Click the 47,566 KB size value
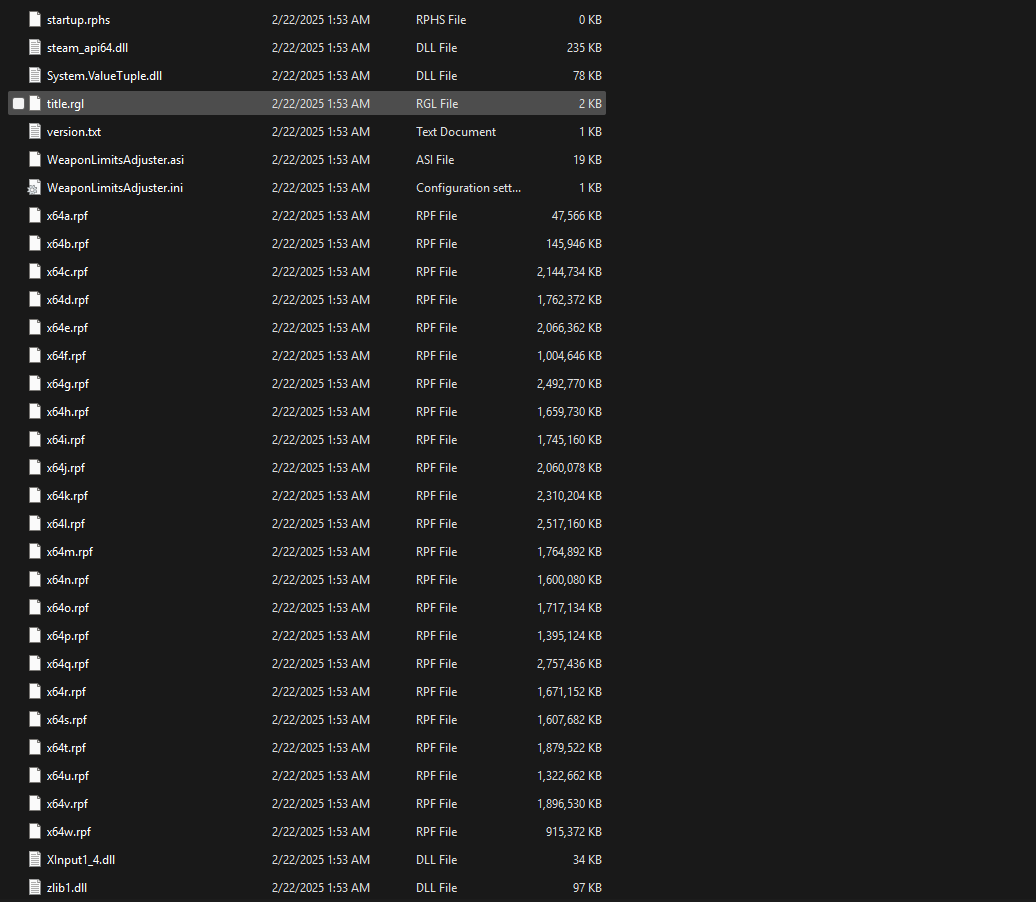Screen dimensions: 1036x902 pos(576,215)
